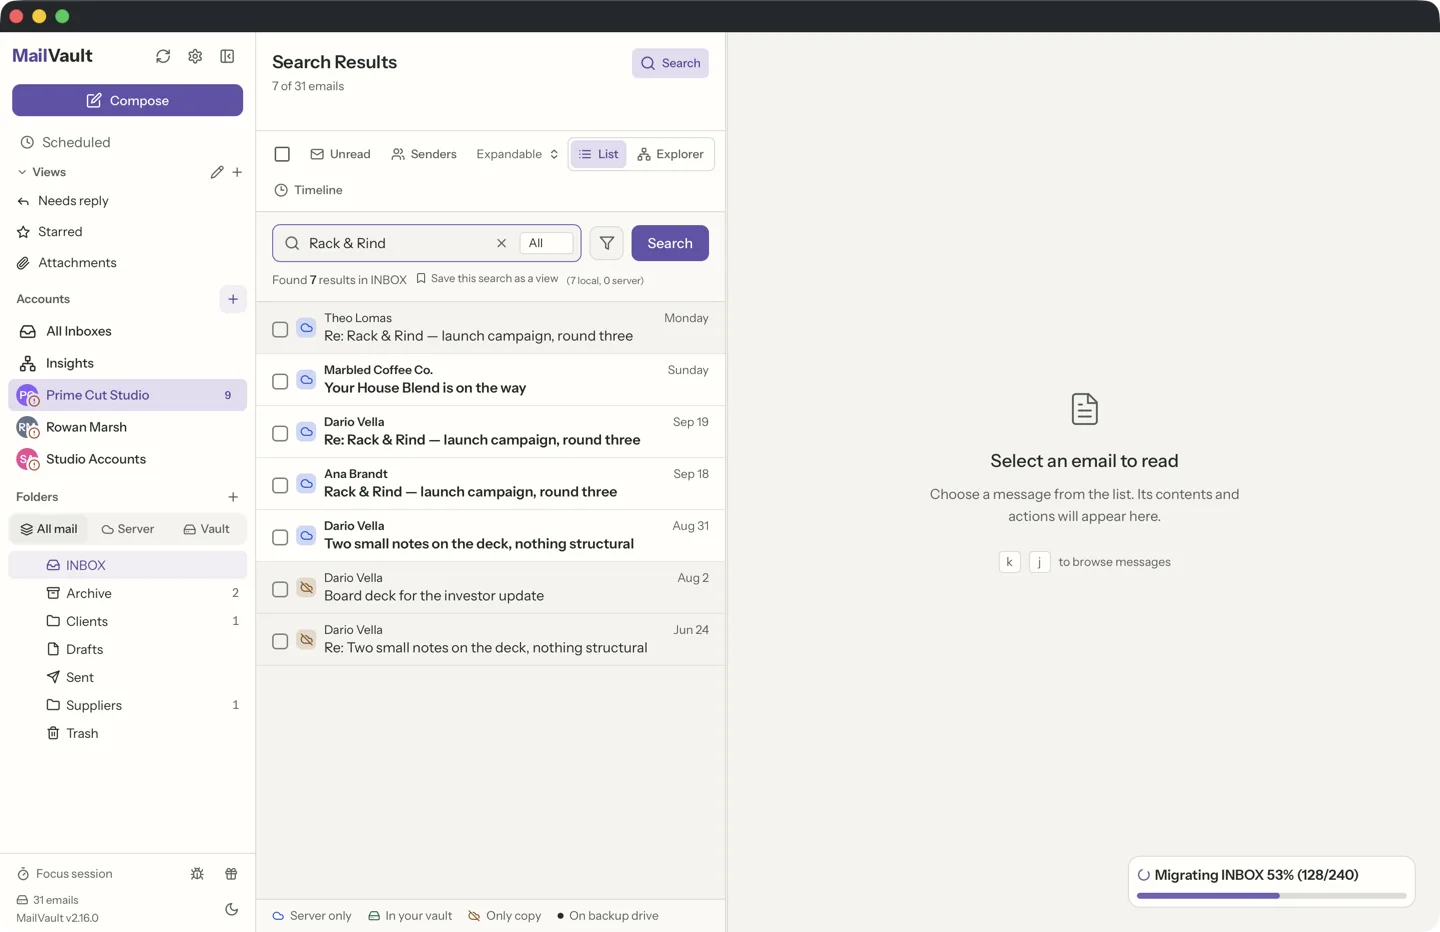
Task: Select the All mail folder tab
Action: 49,529
